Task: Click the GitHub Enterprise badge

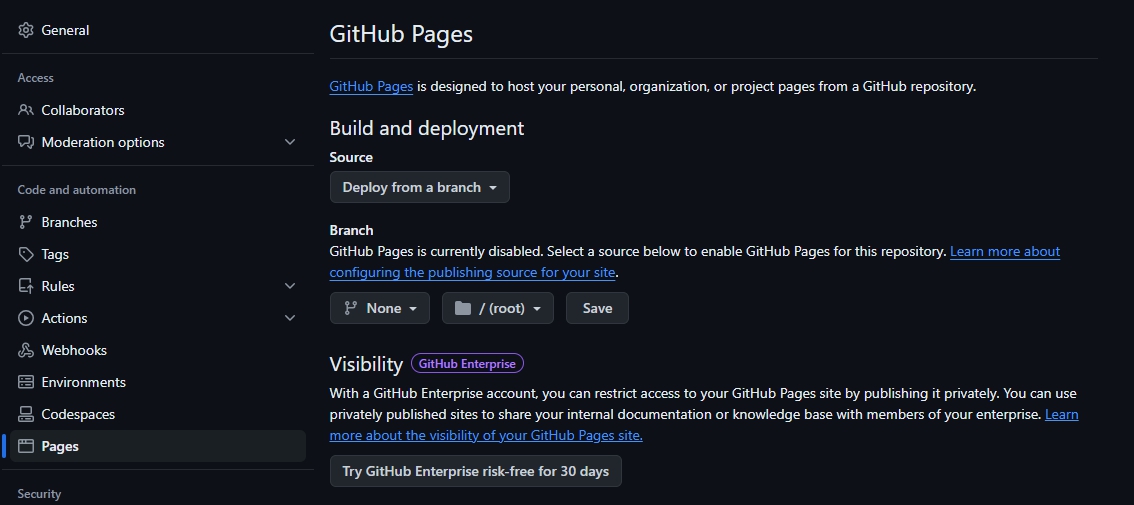Action: click(467, 363)
